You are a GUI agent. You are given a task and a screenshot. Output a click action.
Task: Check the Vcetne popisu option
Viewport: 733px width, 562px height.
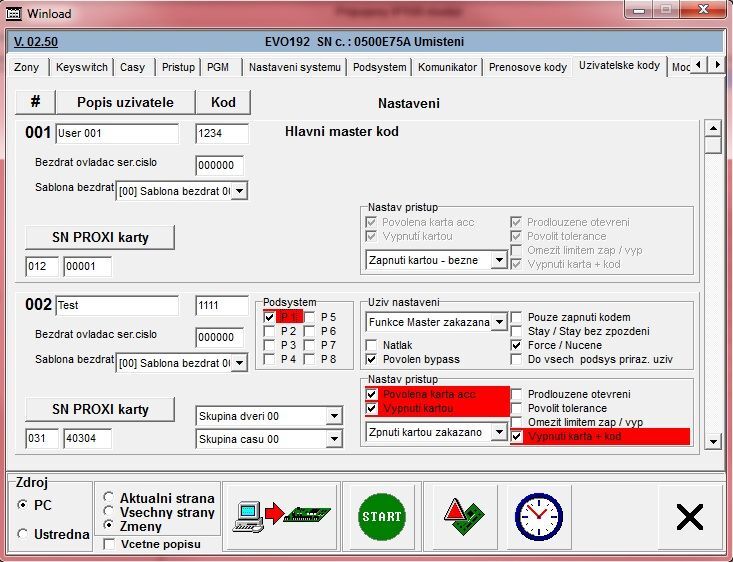pos(109,544)
